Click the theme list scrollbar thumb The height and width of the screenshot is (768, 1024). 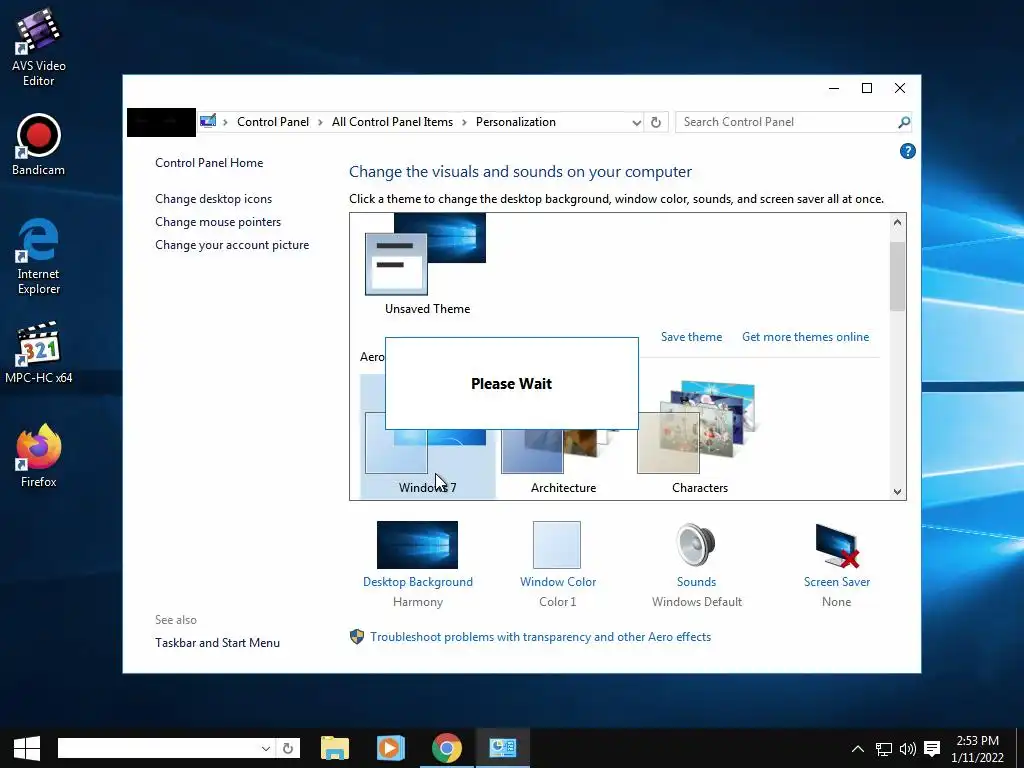tap(897, 276)
